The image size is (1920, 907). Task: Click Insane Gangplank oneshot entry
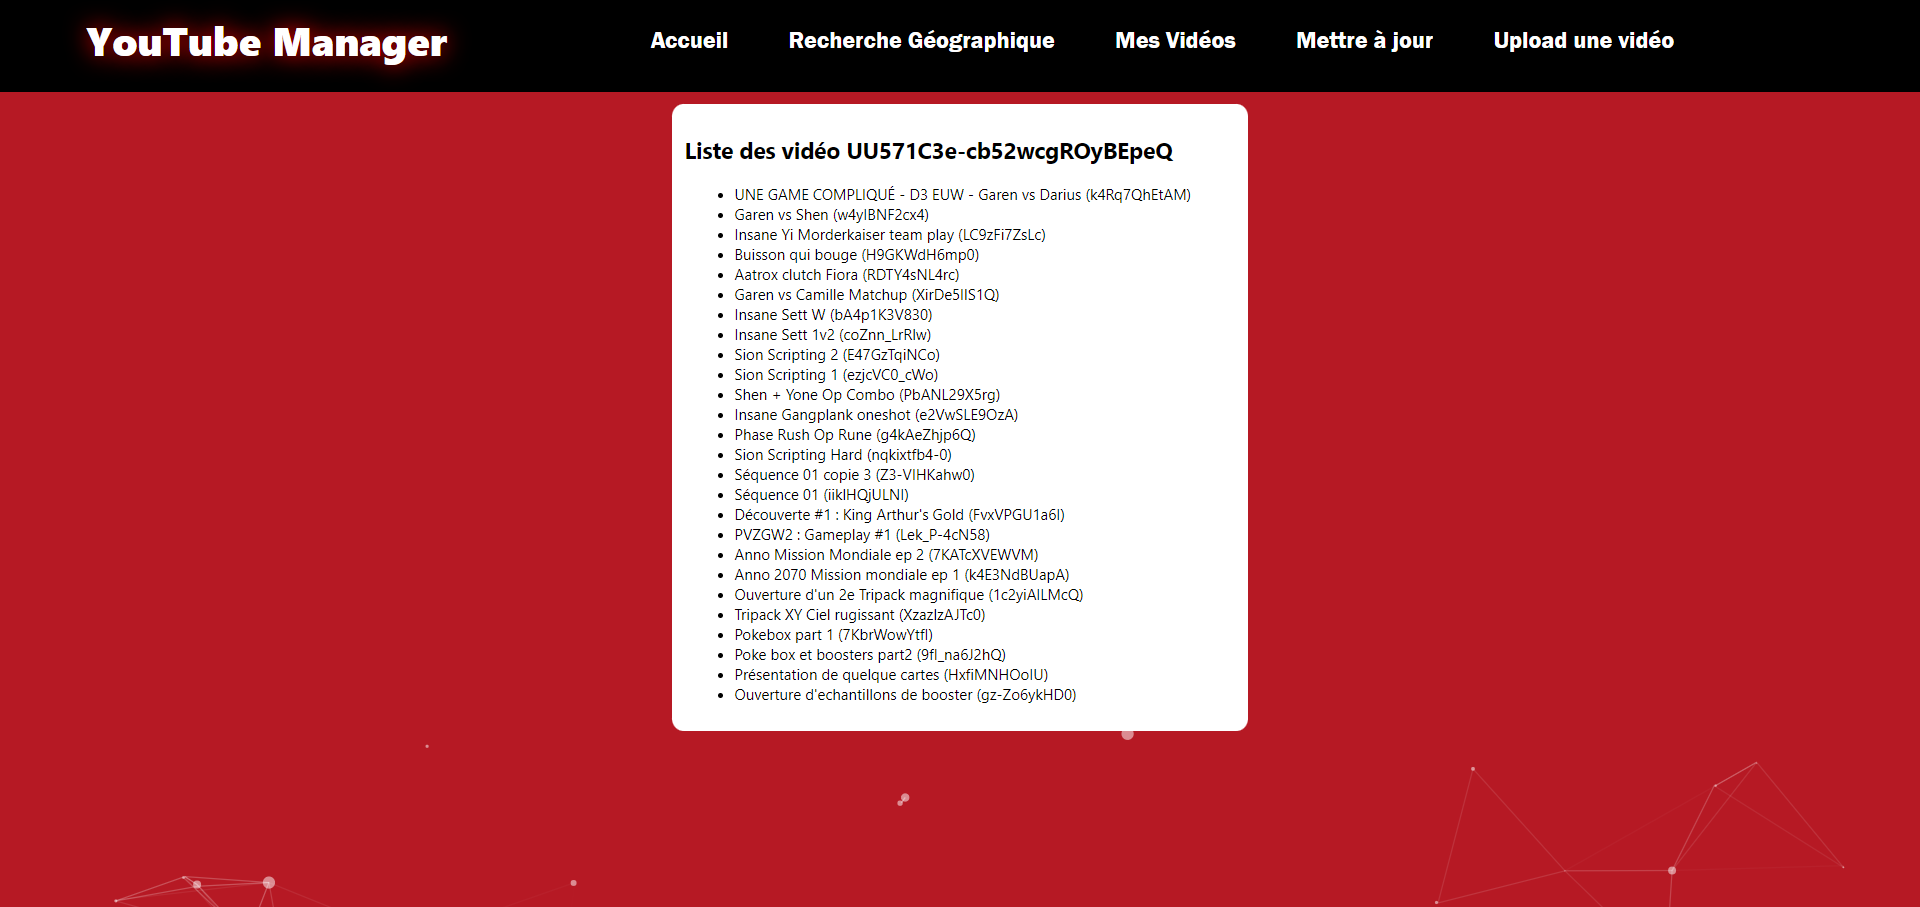tap(876, 415)
